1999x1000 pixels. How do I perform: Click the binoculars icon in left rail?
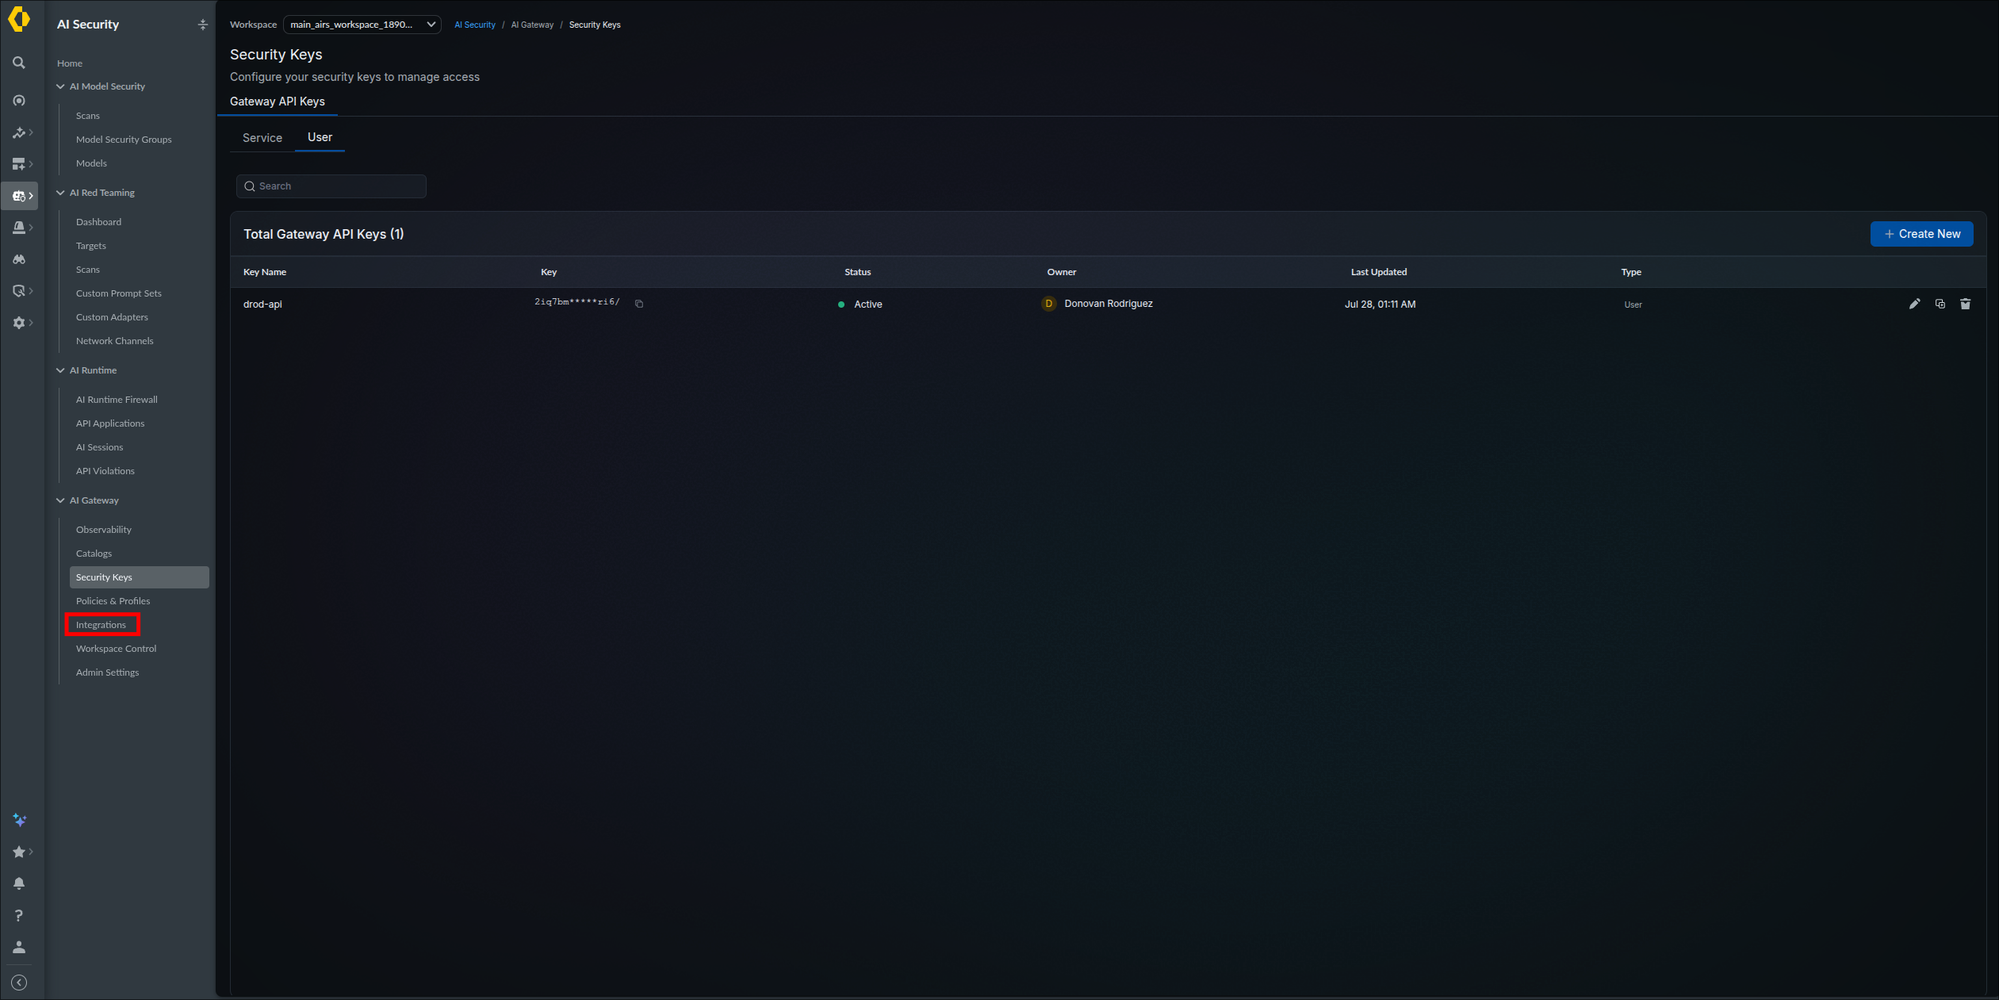pyautogui.click(x=19, y=259)
